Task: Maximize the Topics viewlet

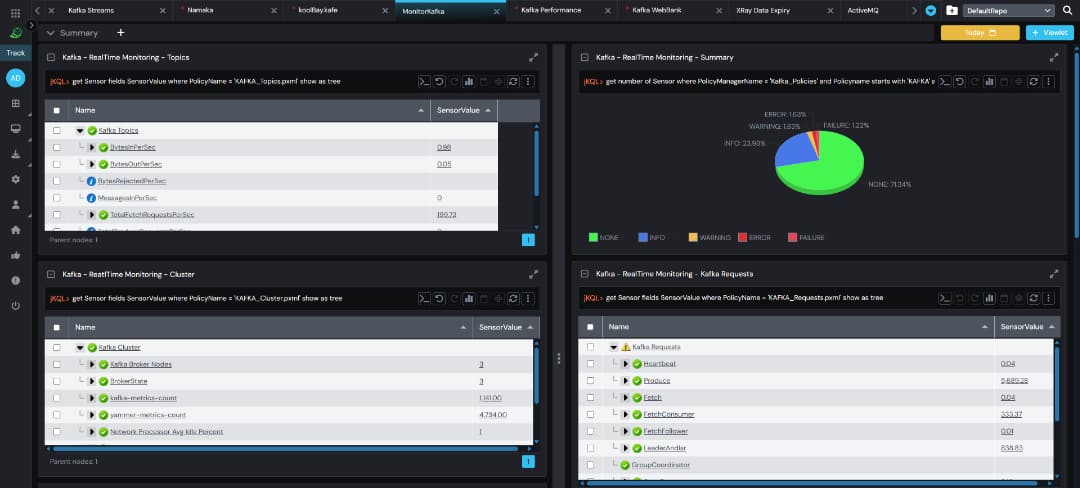Action: click(x=533, y=58)
